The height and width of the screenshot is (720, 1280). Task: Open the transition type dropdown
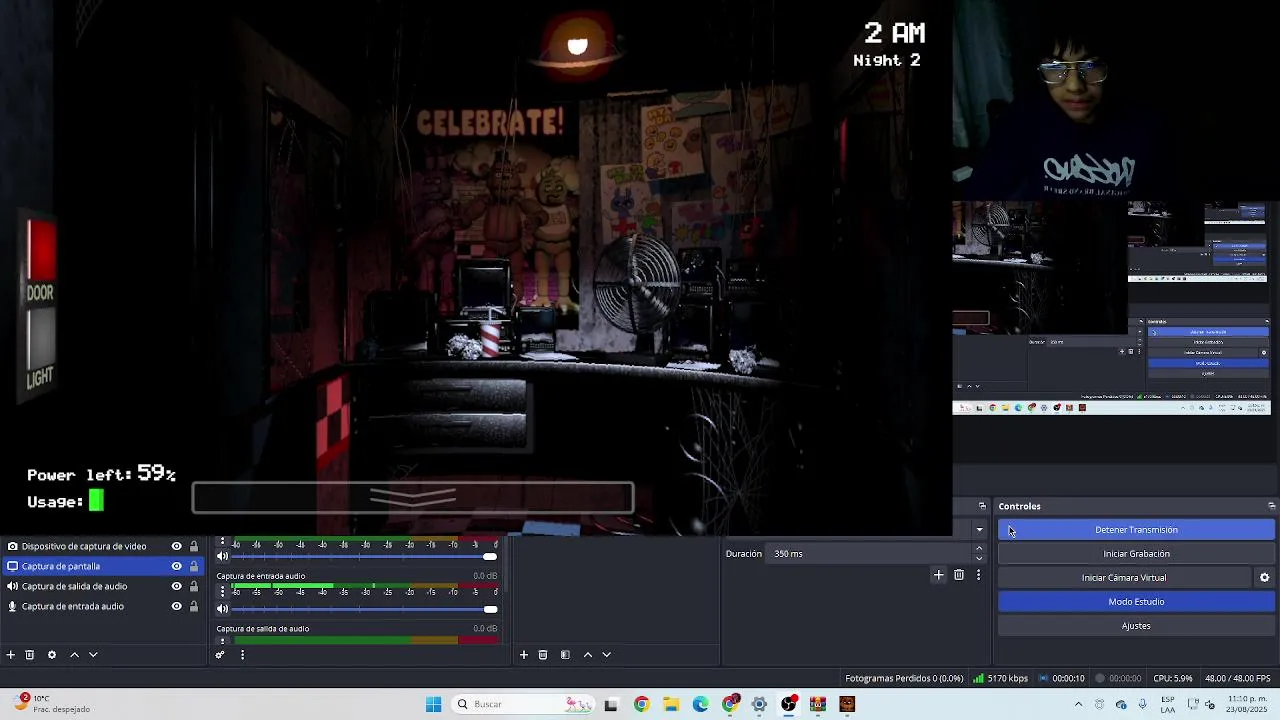point(979,530)
